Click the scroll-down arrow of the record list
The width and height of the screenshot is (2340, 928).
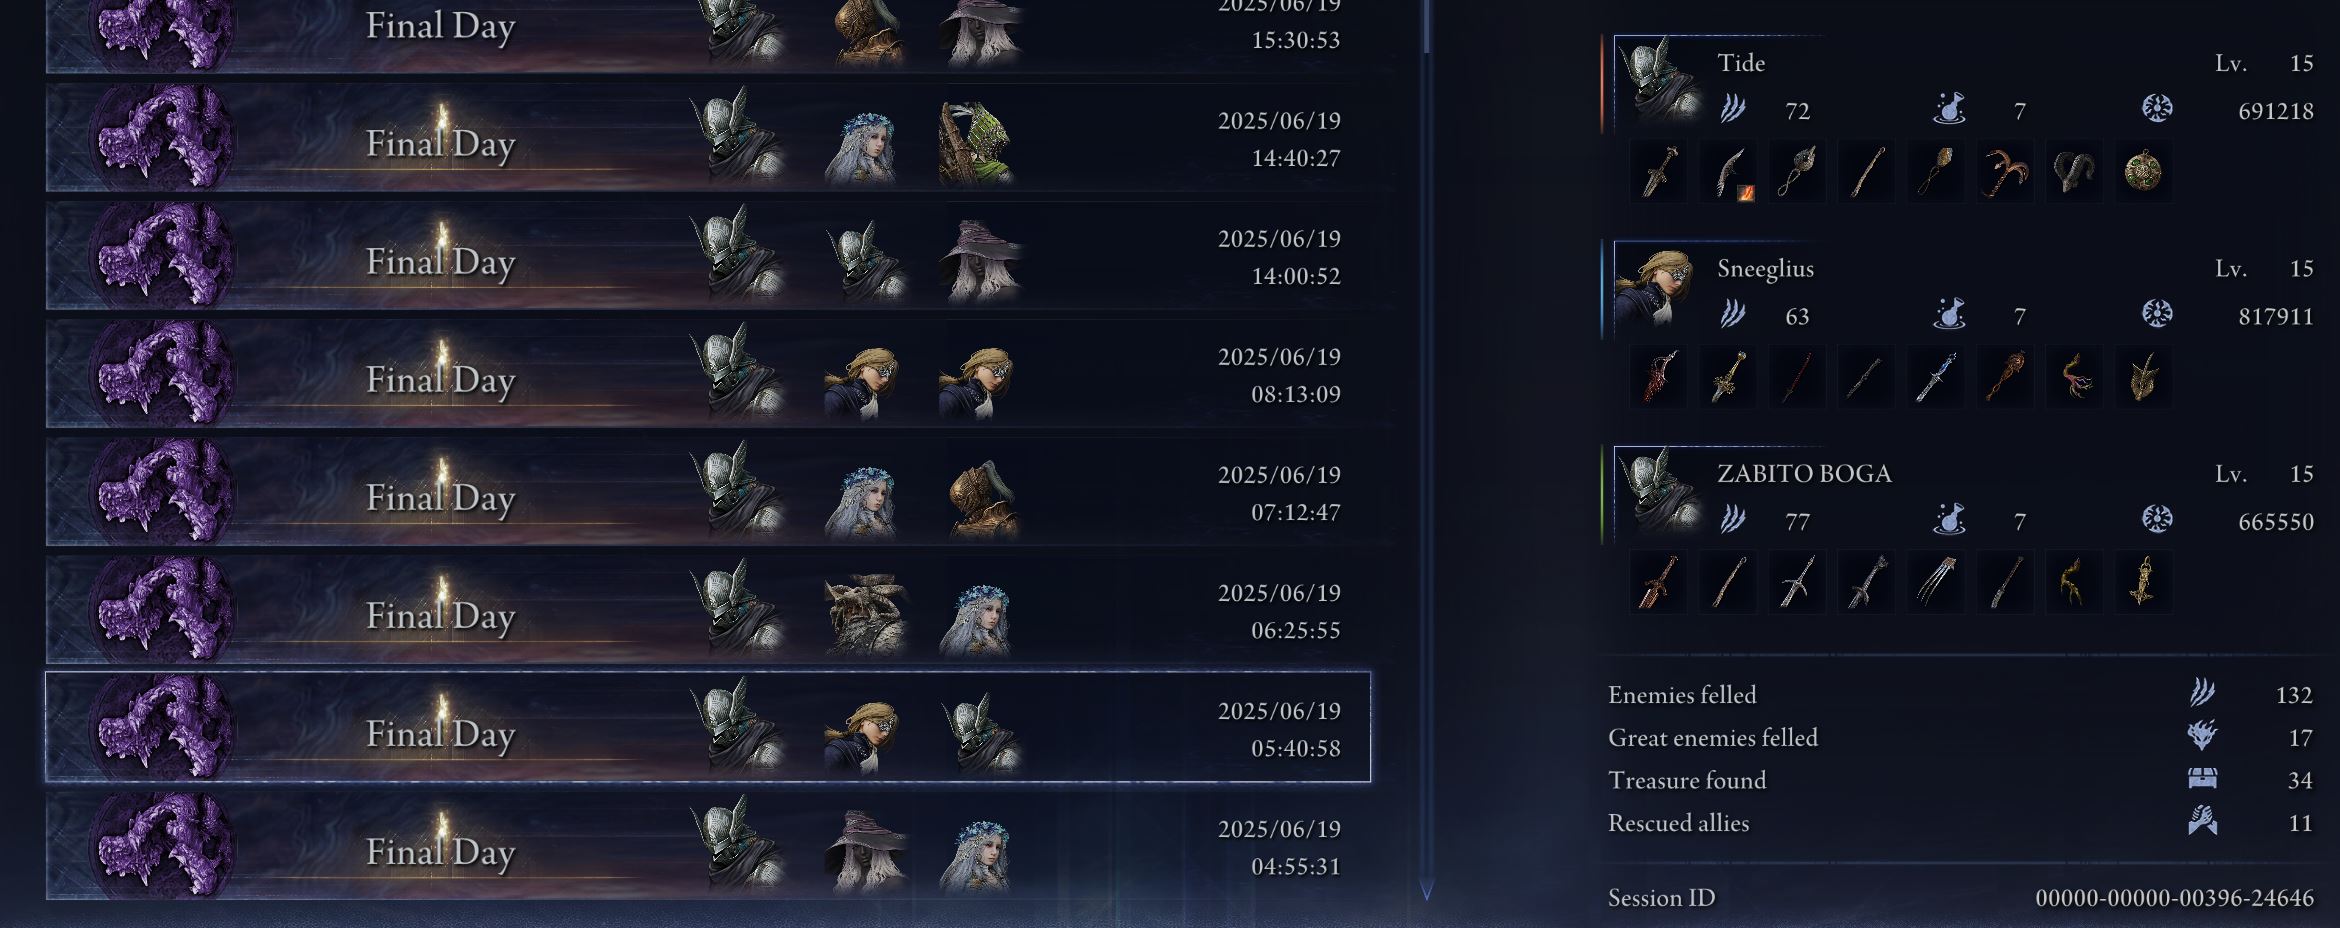click(1427, 889)
